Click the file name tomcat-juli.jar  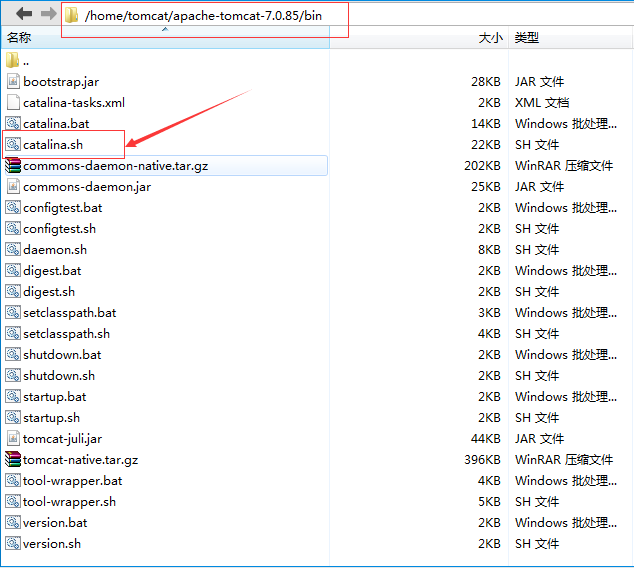[x=62, y=439]
